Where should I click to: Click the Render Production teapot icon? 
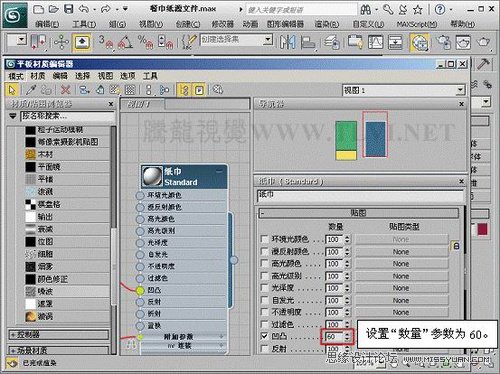click(x=483, y=42)
